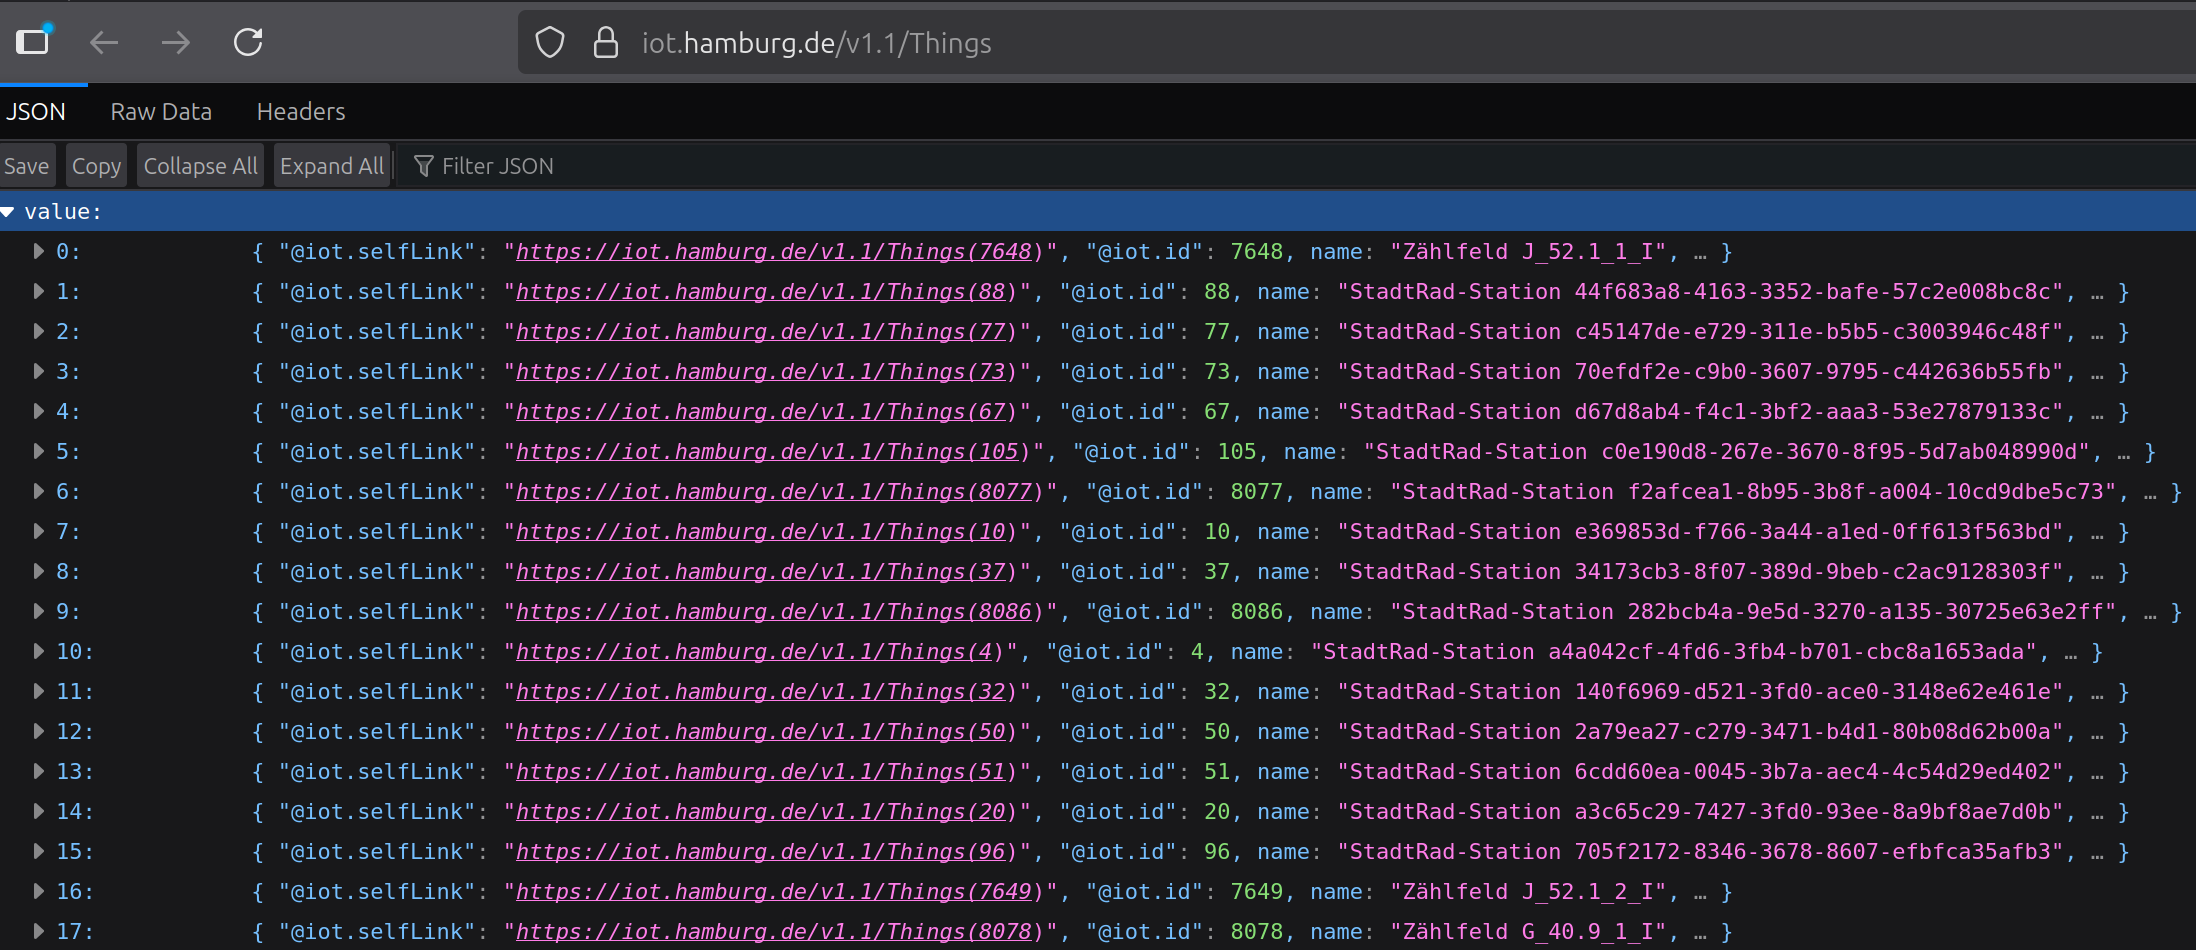Expand row 6 disclosure arrow

[38, 491]
